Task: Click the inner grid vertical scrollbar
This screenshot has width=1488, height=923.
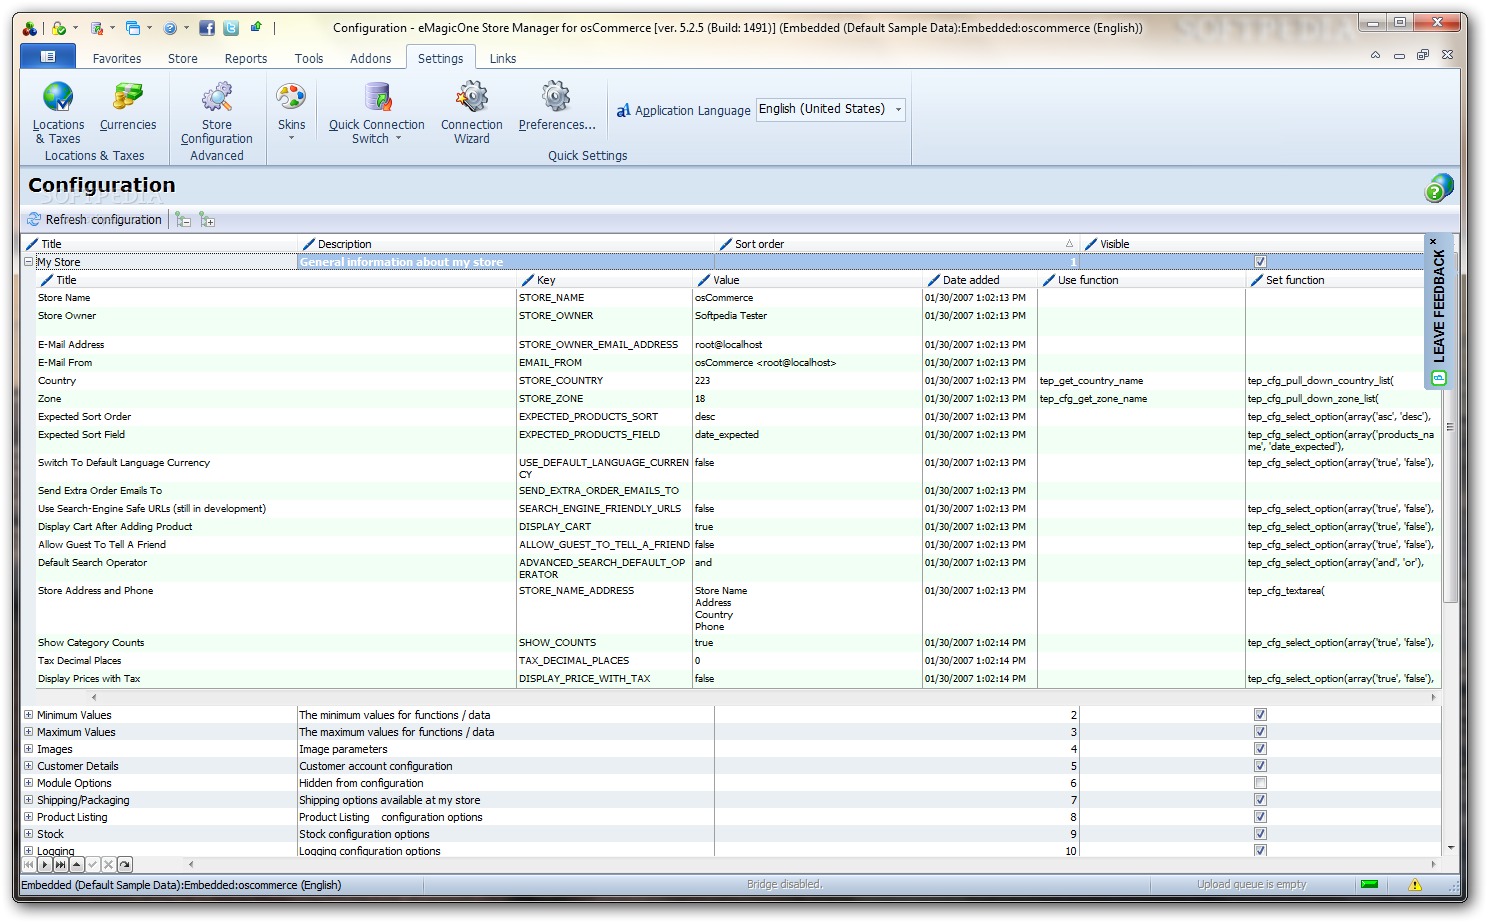Action: point(1449,427)
